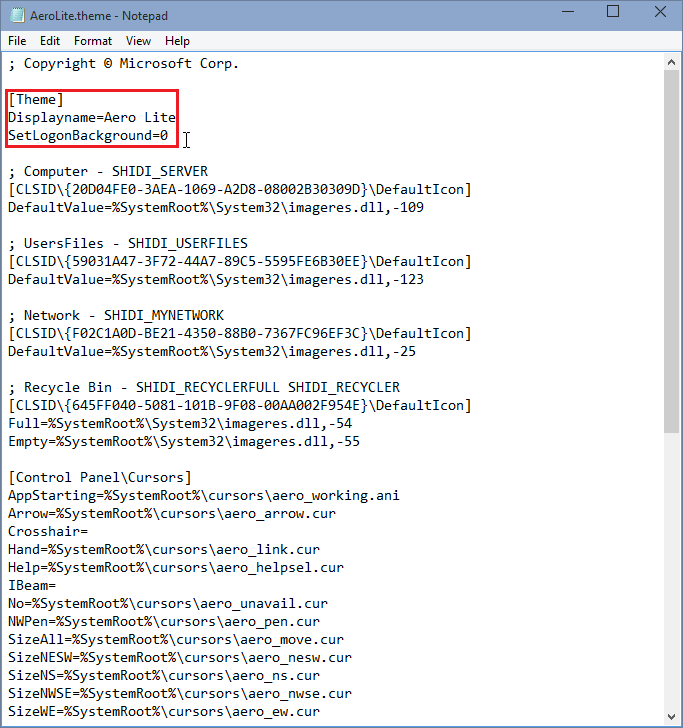Image resolution: width=683 pixels, height=728 pixels.
Task: Click the UsersFiles - SHIDI_USERFILES comment
Action: [128, 244]
